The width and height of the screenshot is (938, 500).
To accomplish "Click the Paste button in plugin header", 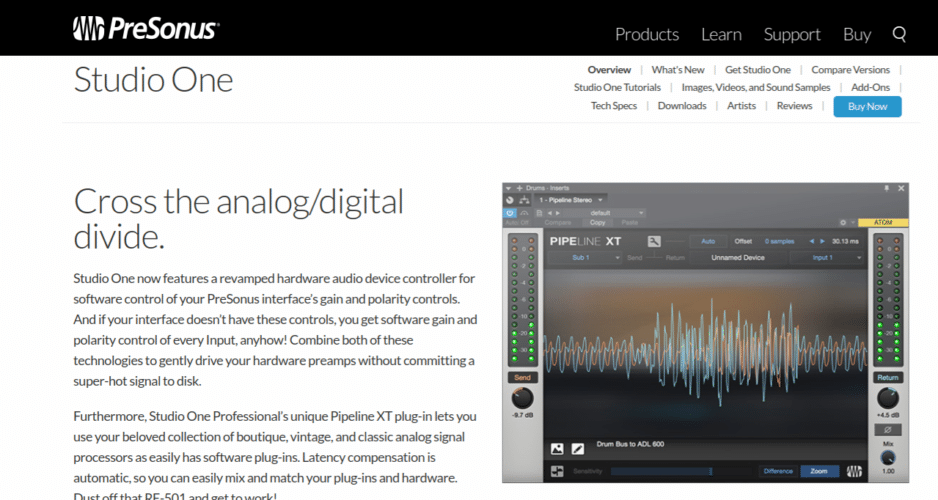I will (x=629, y=222).
